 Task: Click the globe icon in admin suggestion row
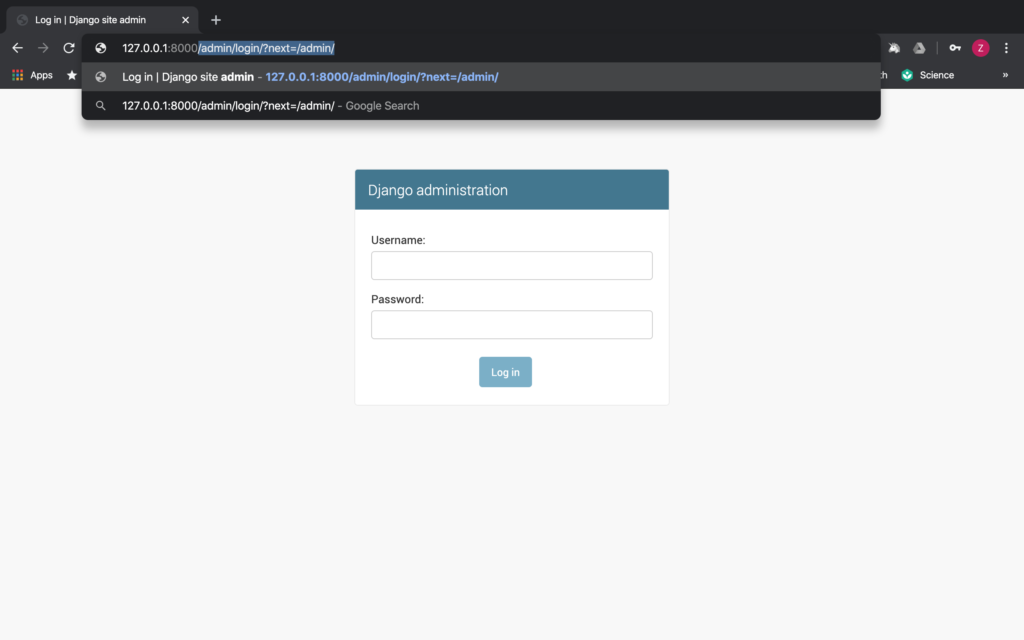pyautogui.click(x=101, y=77)
